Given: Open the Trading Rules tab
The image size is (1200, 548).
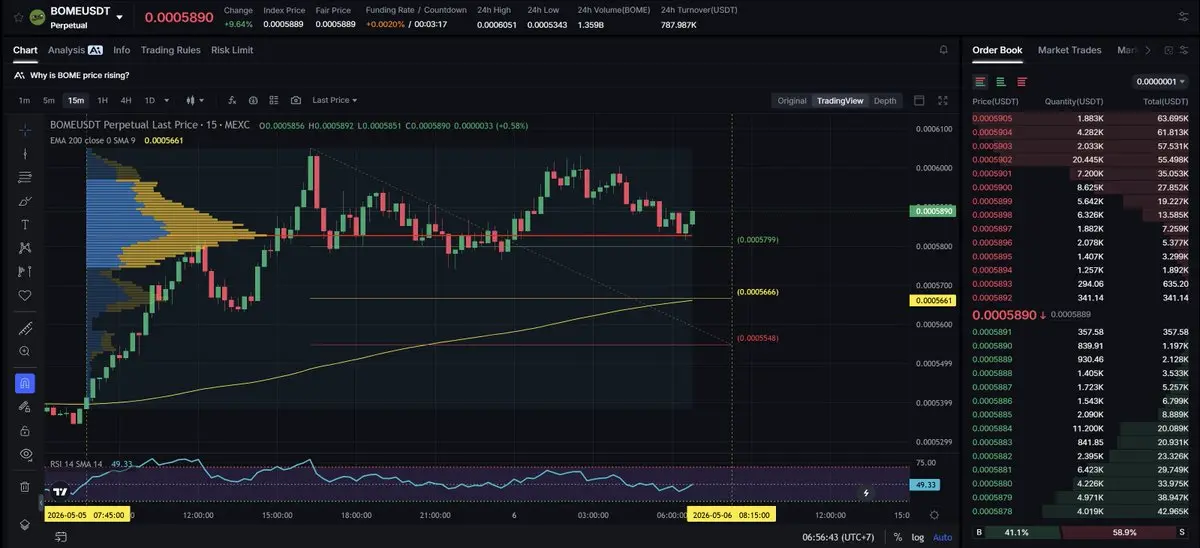Looking at the screenshot, I should [x=170, y=50].
